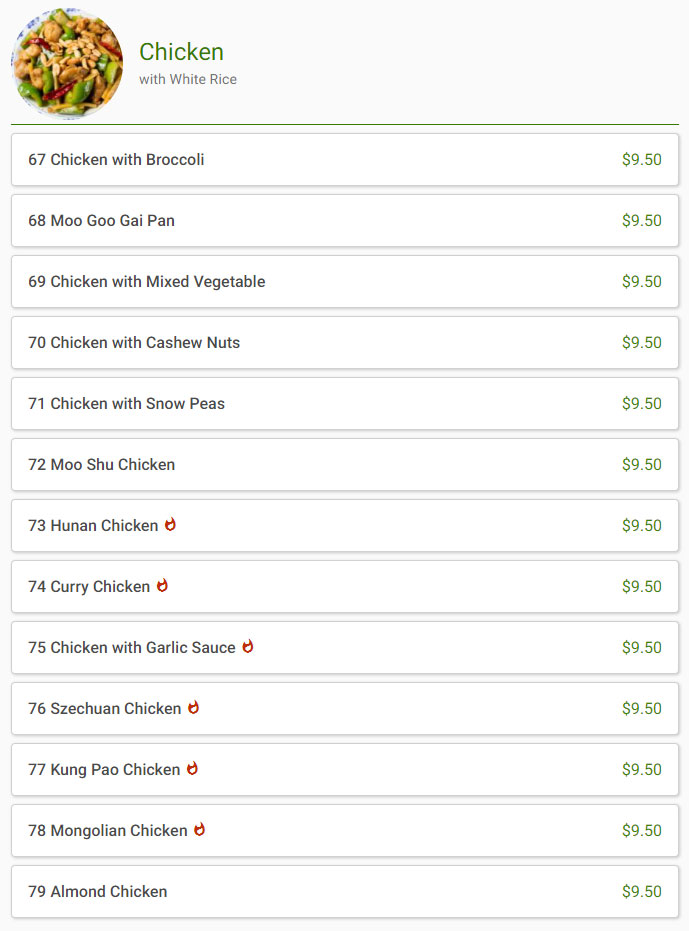The image size is (689, 931).
Task: Select 67 Chicken with Broccoli
Action: [344, 160]
